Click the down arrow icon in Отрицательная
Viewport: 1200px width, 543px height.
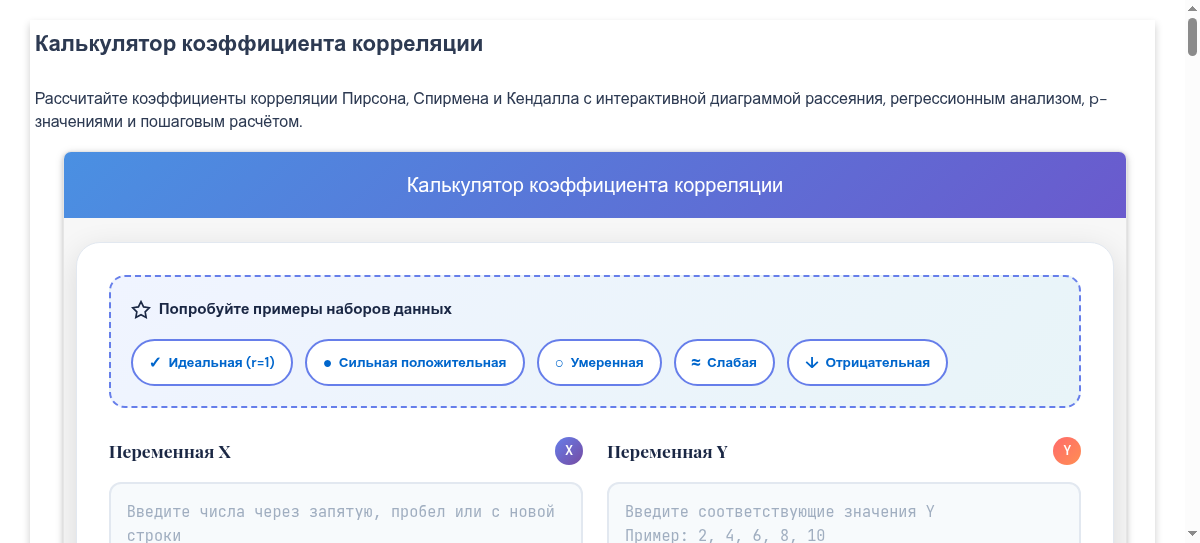coord(811,363)
